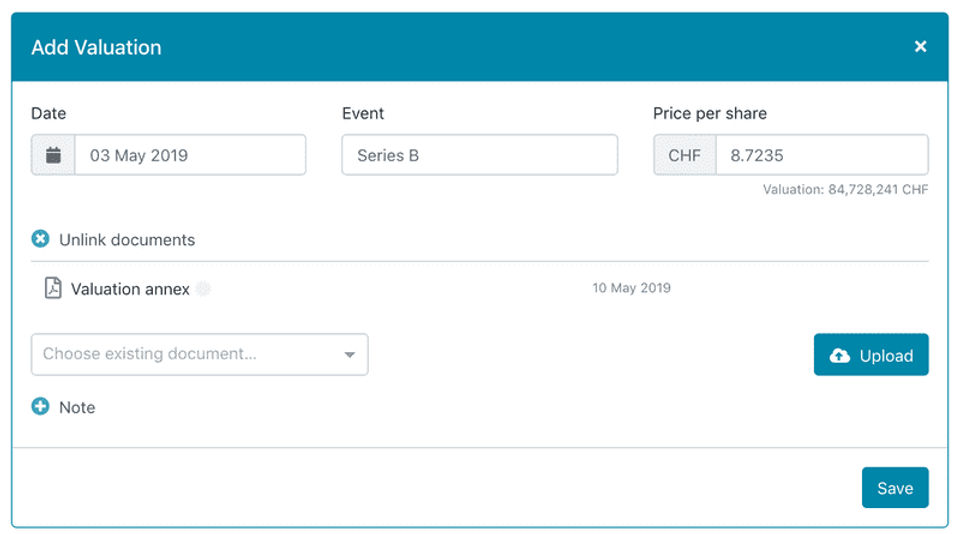960x534 pixels.
Task: Click the PDF file icon for Valuation annex
Action: click(53, 289)
